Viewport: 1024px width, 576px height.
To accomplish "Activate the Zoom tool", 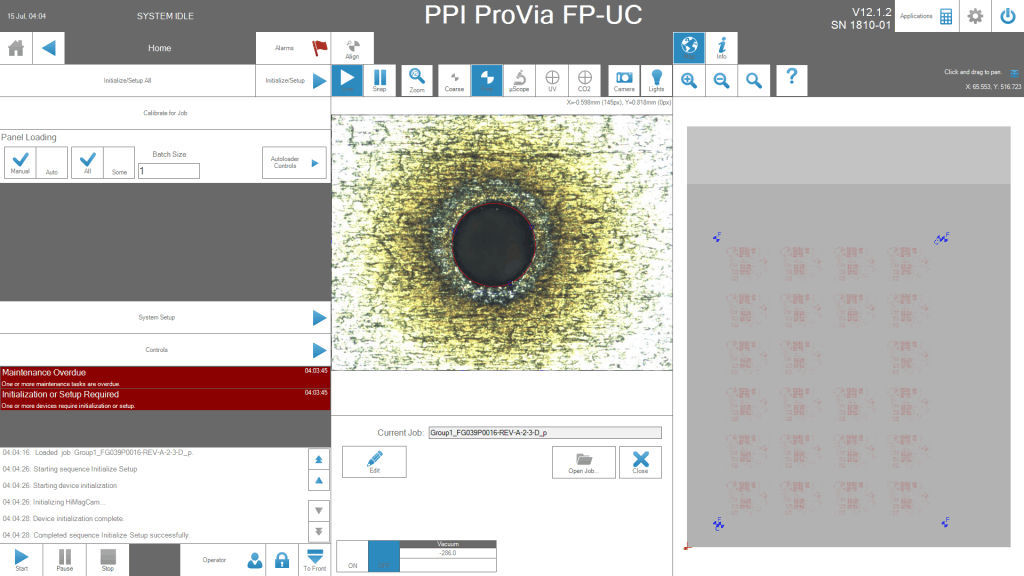I will point(416,80).
